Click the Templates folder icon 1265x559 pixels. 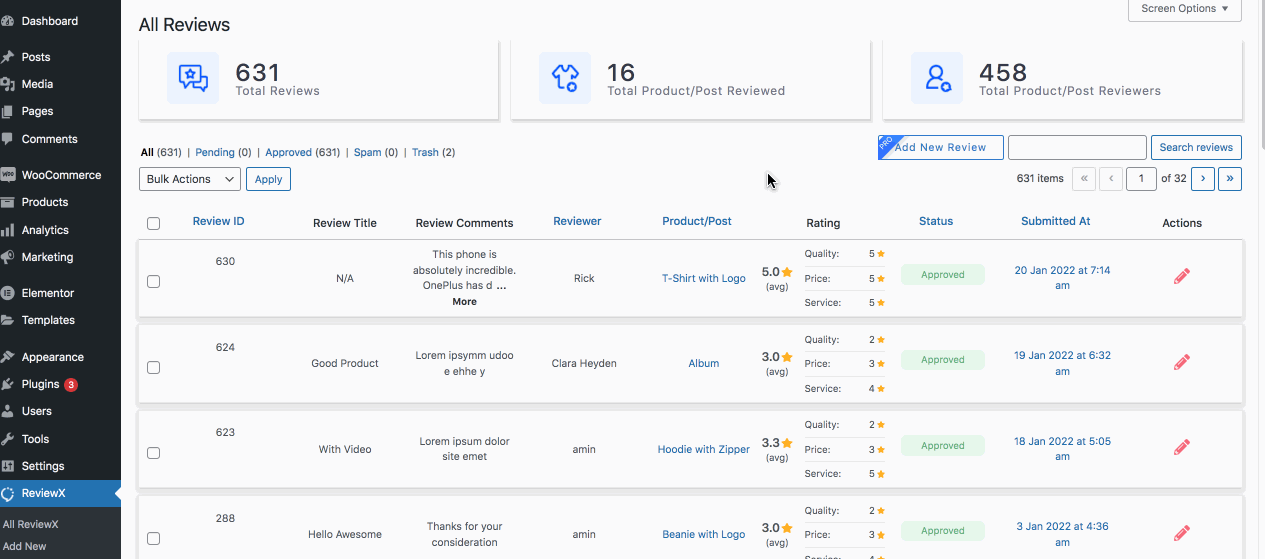pyautogui.click(x=7, y=320)
